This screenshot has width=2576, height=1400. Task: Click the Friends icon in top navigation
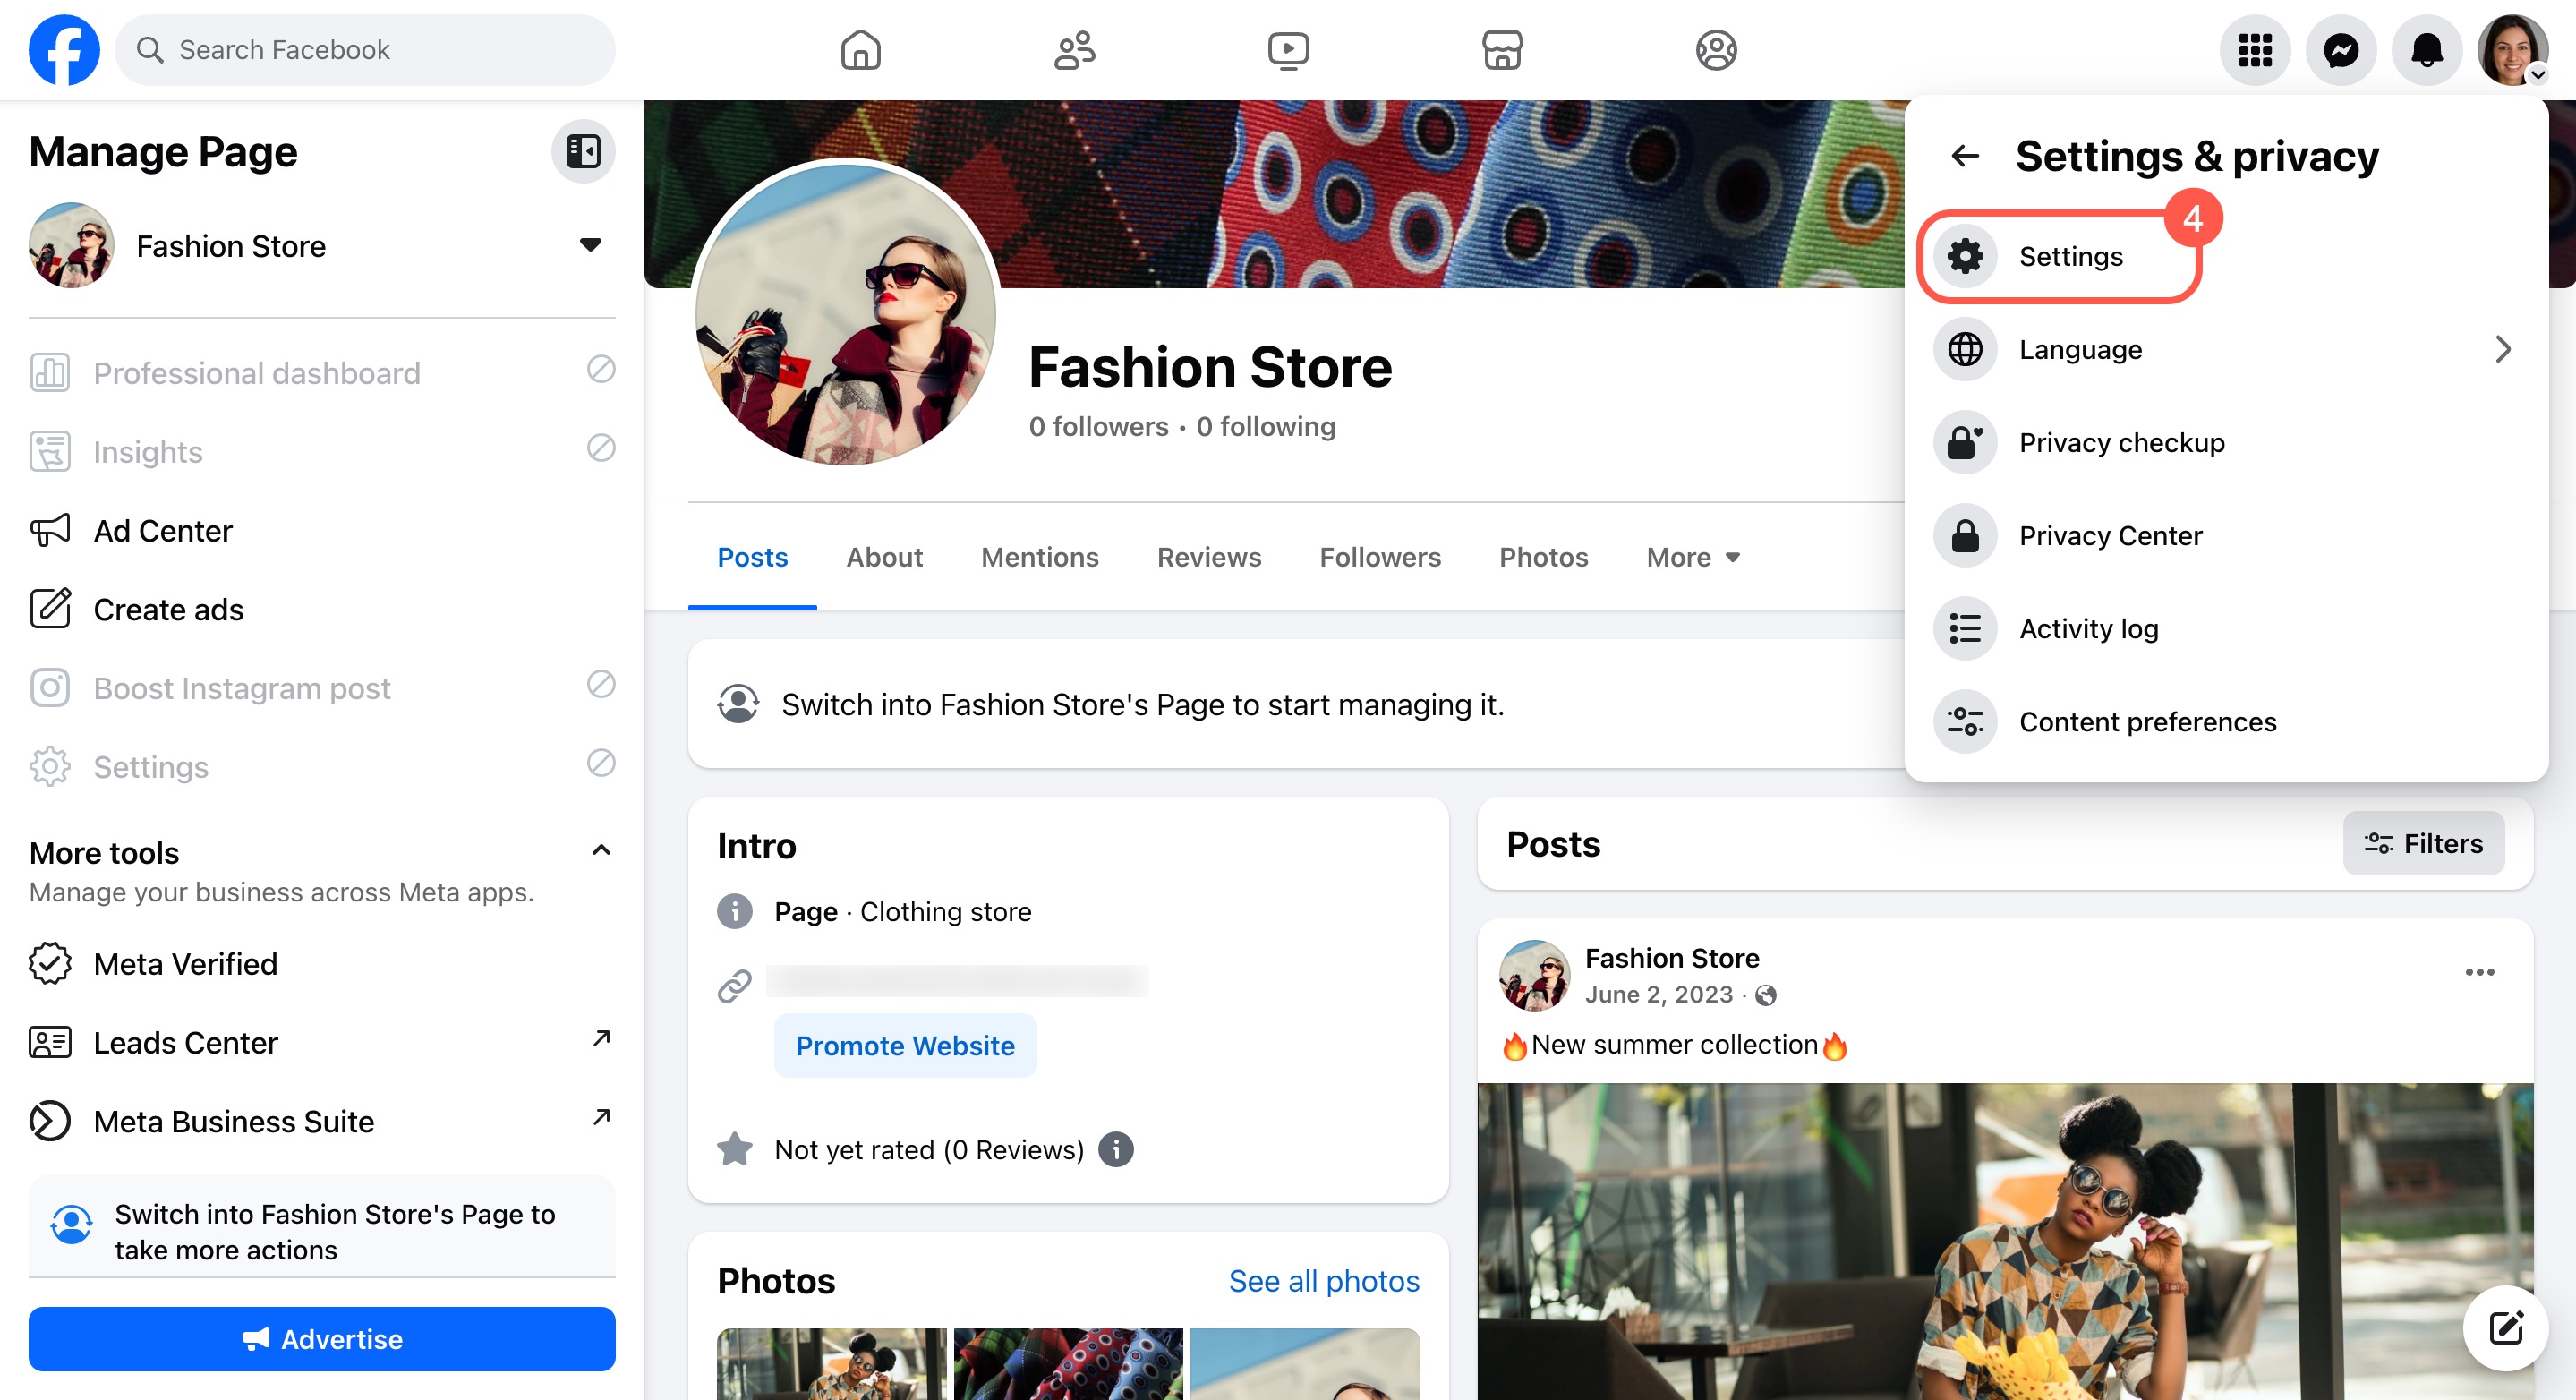(1074, 50)
